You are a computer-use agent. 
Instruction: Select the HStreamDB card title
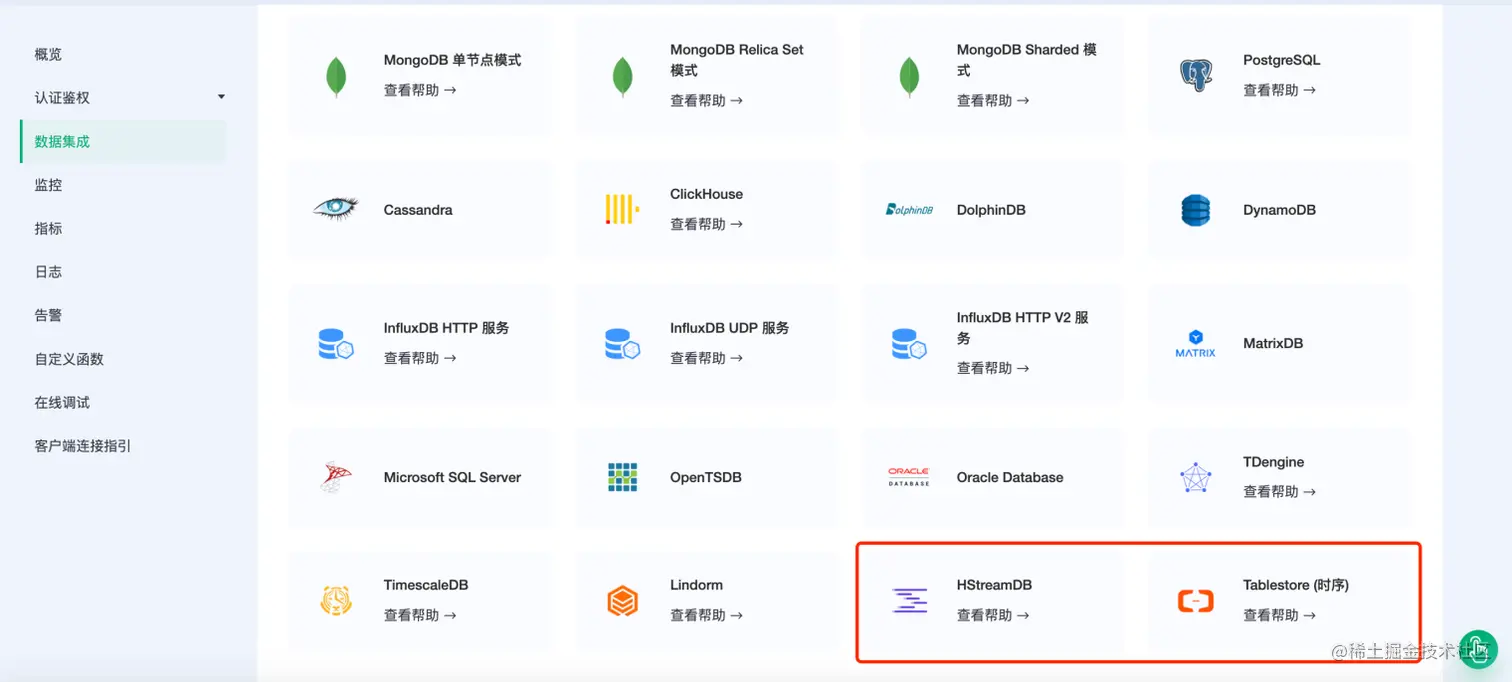click(994, 585)
